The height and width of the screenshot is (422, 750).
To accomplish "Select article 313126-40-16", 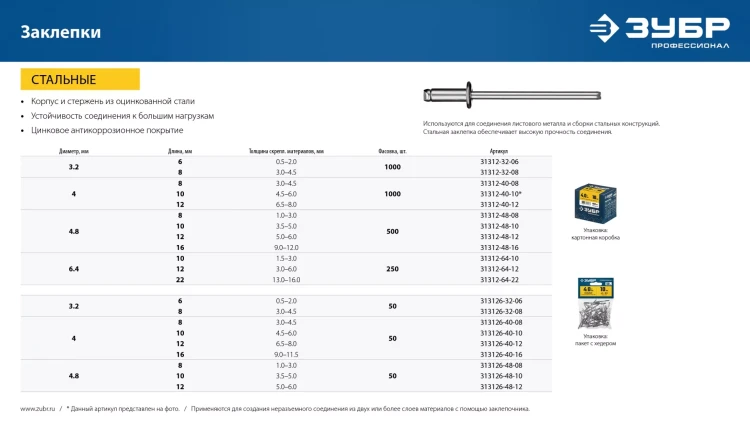I will pyautogui.click(x=501, y=355).
